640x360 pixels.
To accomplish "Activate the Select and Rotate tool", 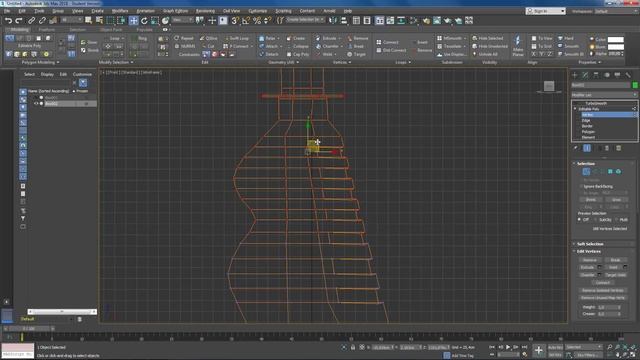I will 144,20.
